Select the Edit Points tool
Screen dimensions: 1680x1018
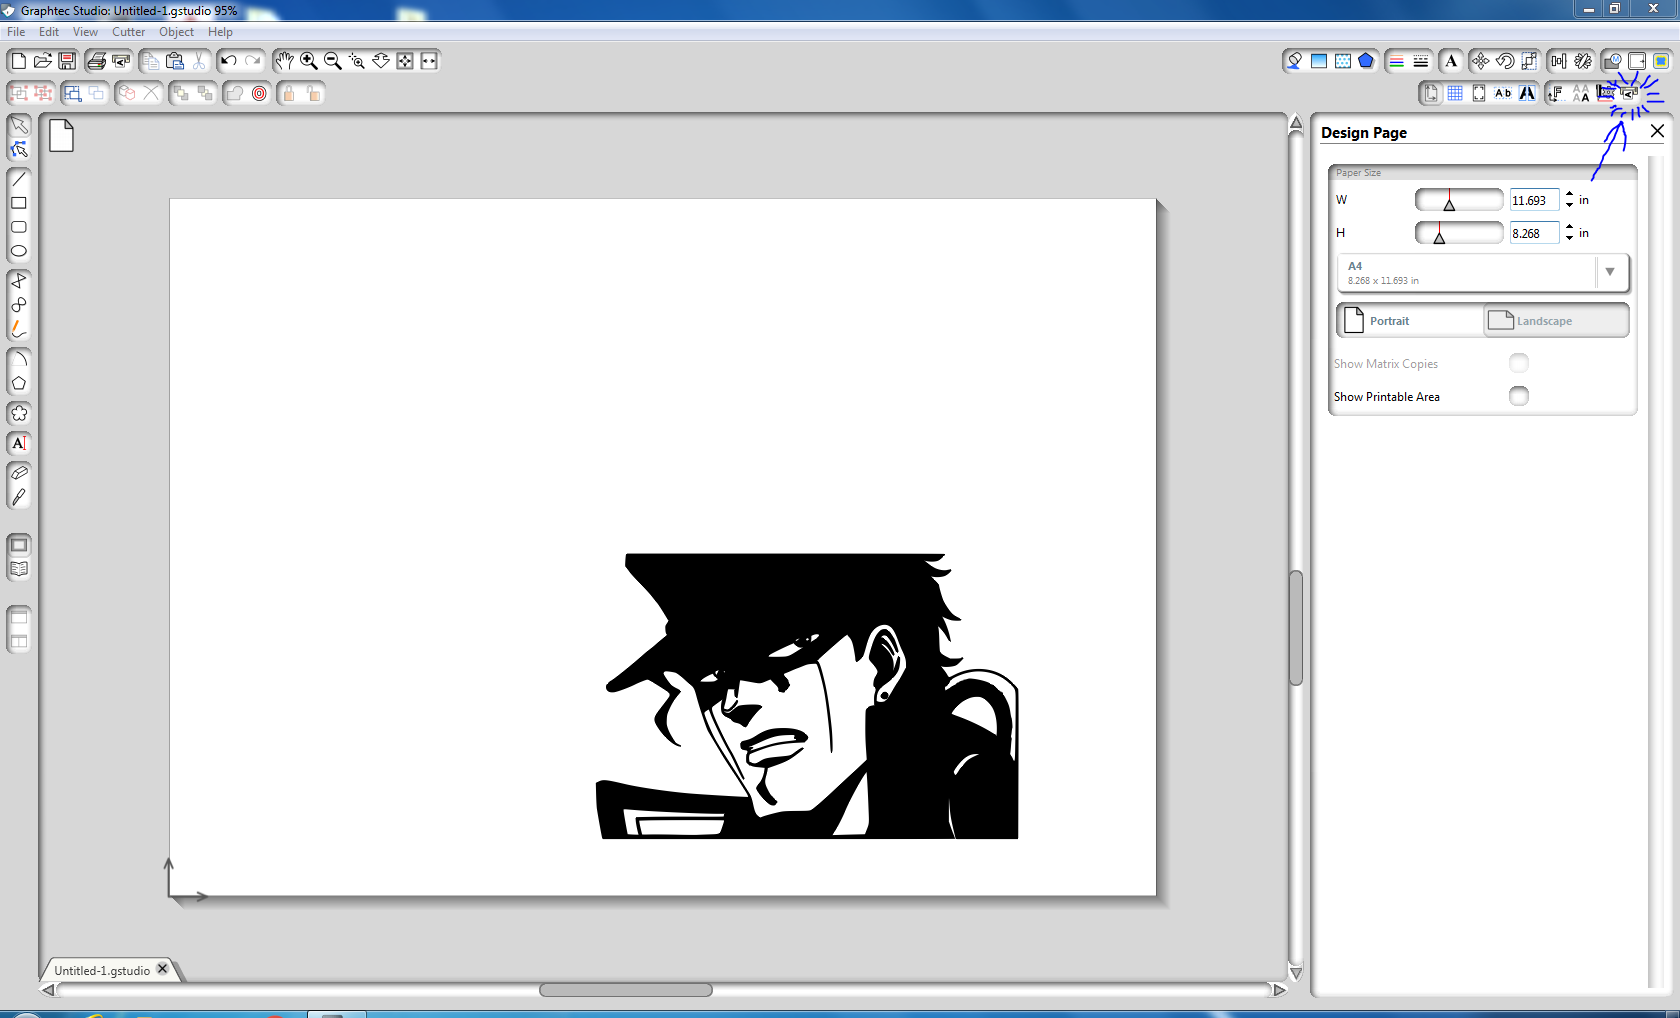point(19,150)
